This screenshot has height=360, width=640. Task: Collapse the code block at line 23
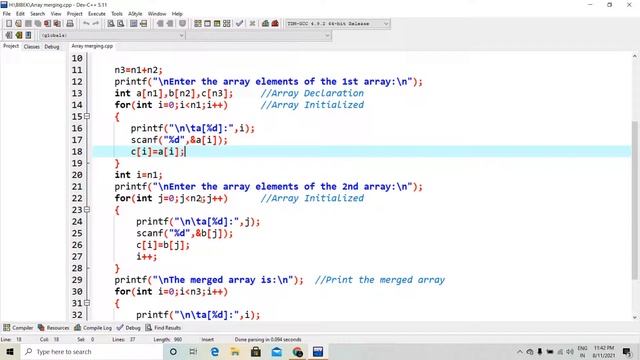click(87, 209)
